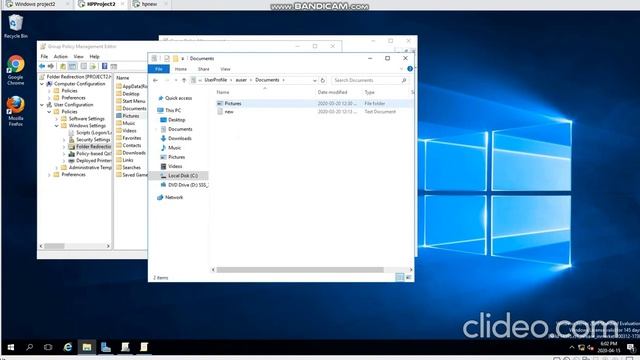640x360 pixels.
Task: Open Action menu in Group Policy Editor
Action: [x=60, y=56]
